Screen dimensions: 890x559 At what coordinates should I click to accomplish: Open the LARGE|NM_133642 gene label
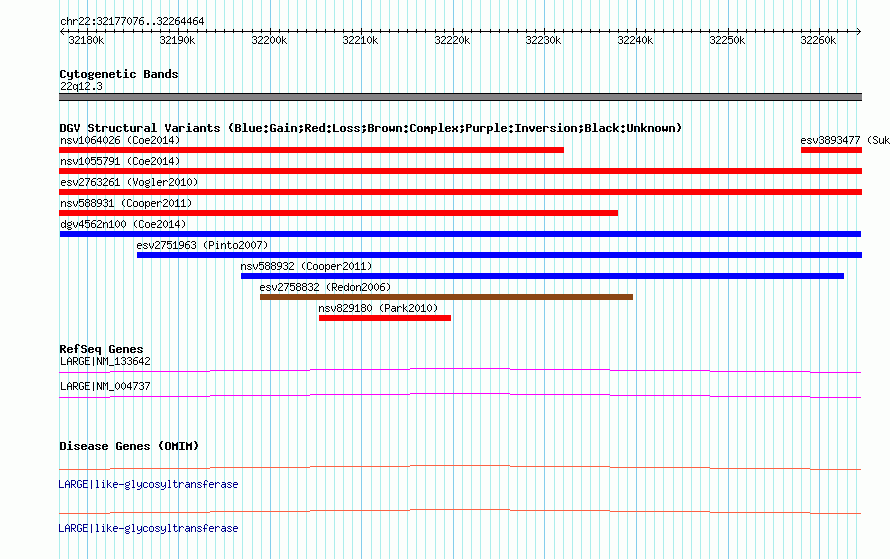[x=105, y=362]
